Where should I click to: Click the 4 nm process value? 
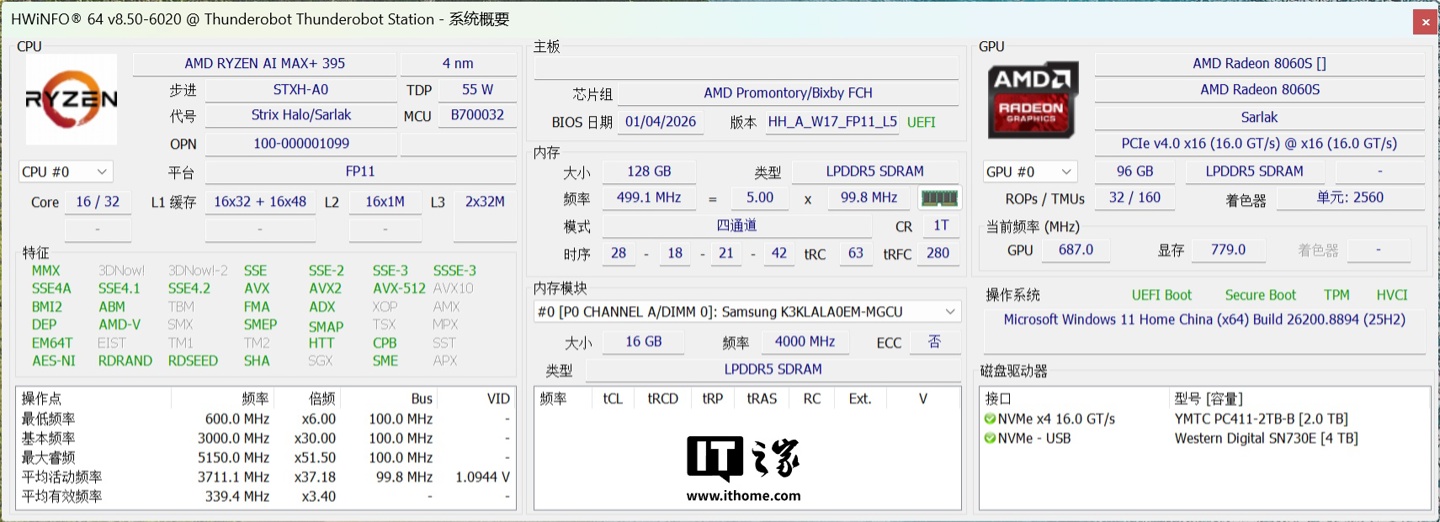(x=457, y=63)
